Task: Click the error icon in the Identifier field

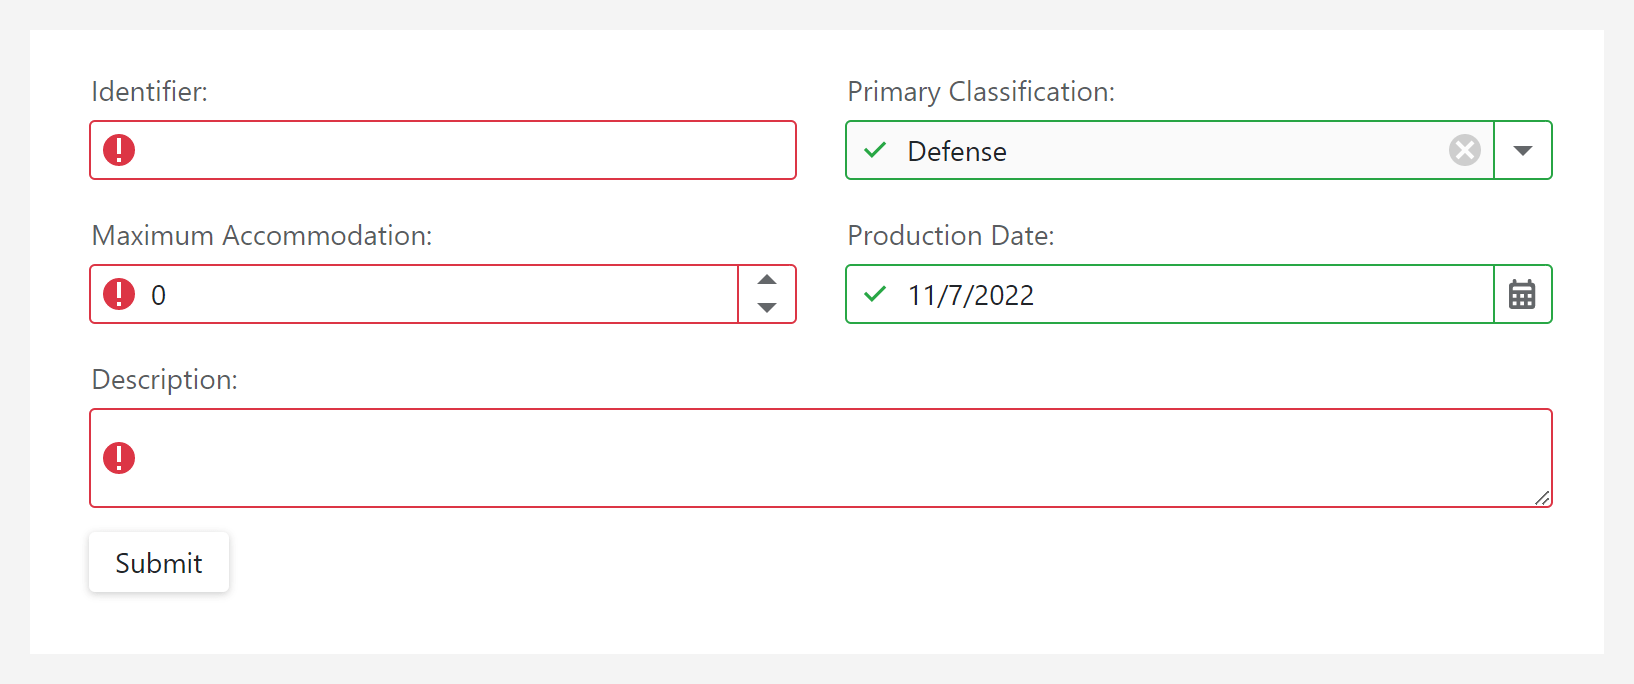Action: pyautogui.click(x=118, y=149)
